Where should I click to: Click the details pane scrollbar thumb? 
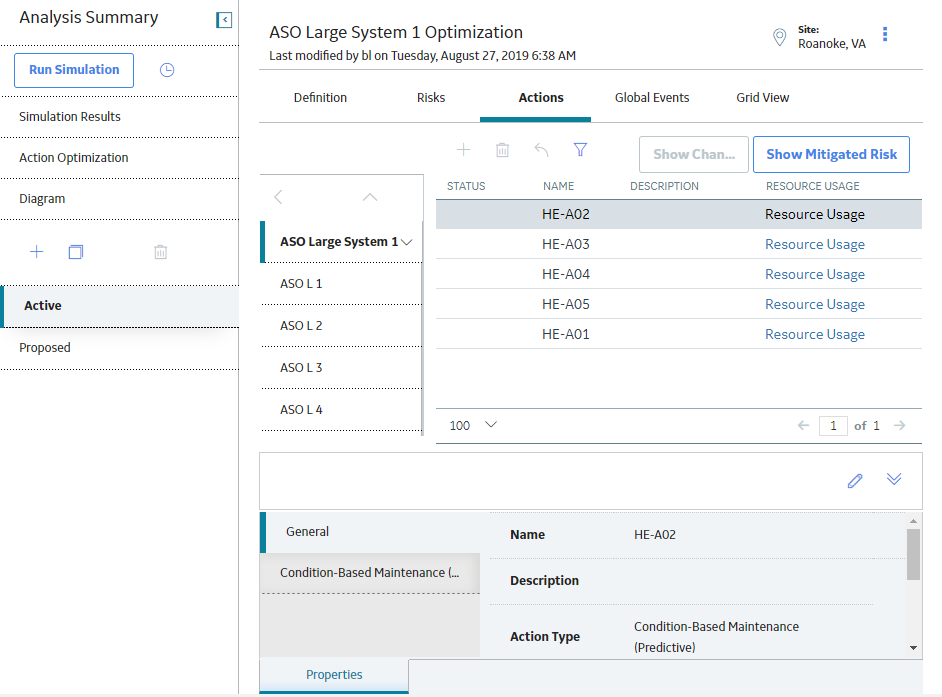[x=913, y=555]
